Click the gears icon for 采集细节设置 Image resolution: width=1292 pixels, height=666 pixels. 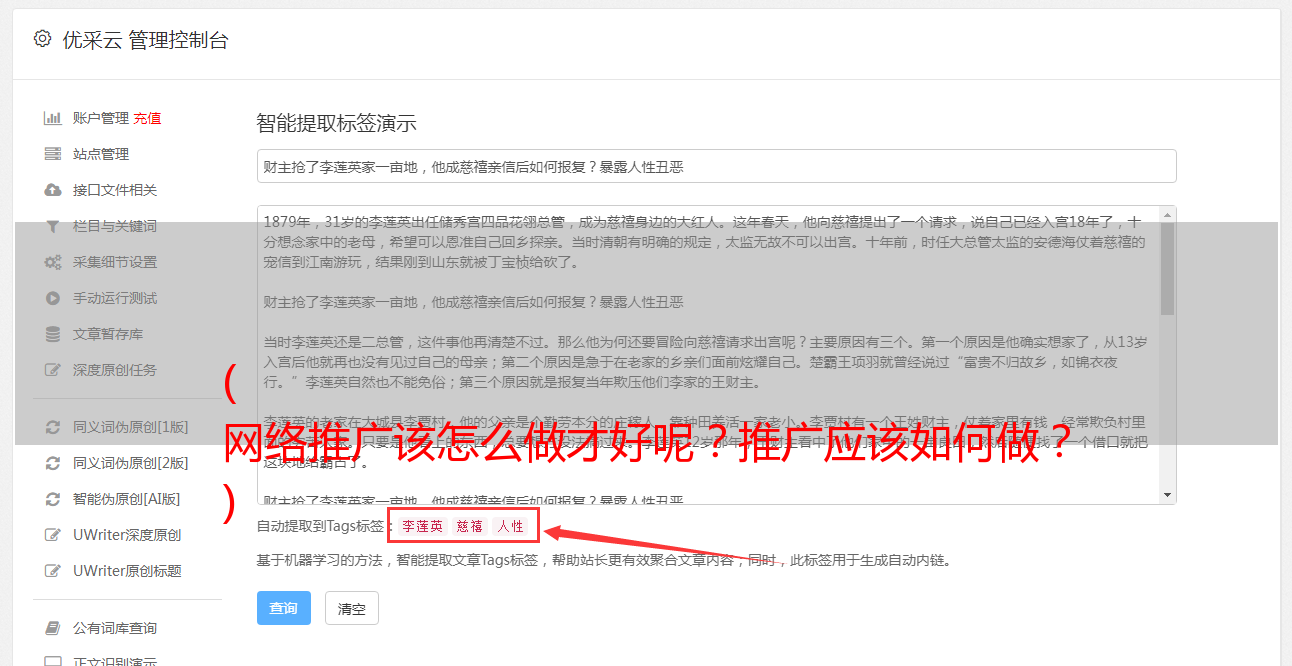coord(53,262)
